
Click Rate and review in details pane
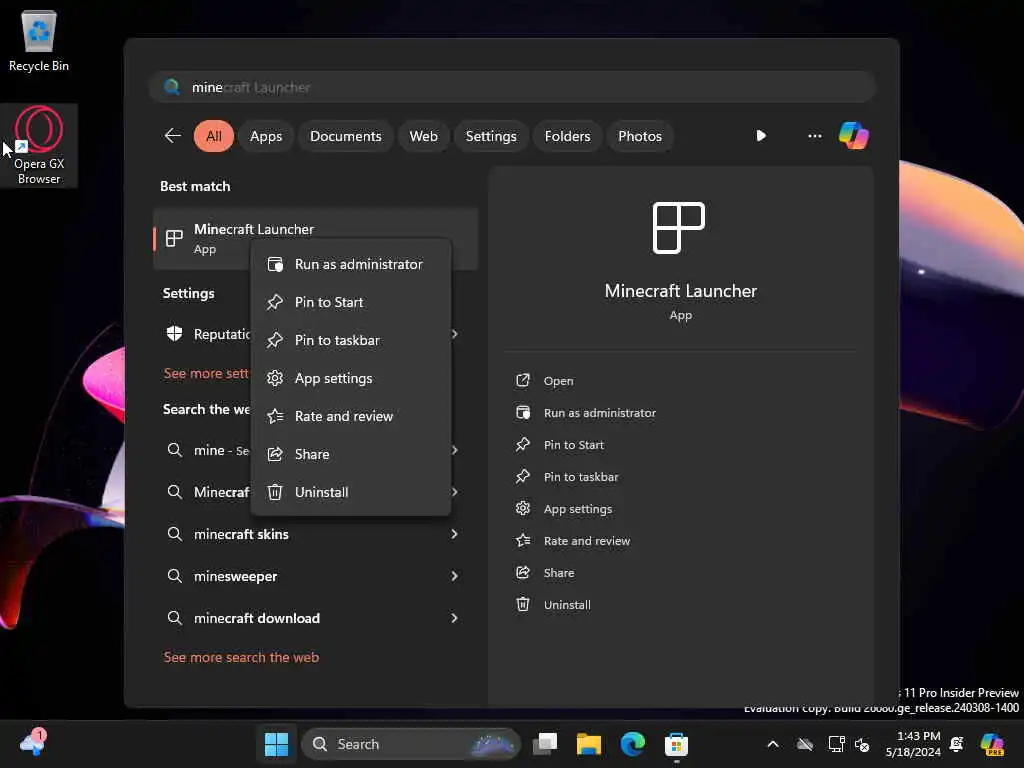[x=573, y=541]
